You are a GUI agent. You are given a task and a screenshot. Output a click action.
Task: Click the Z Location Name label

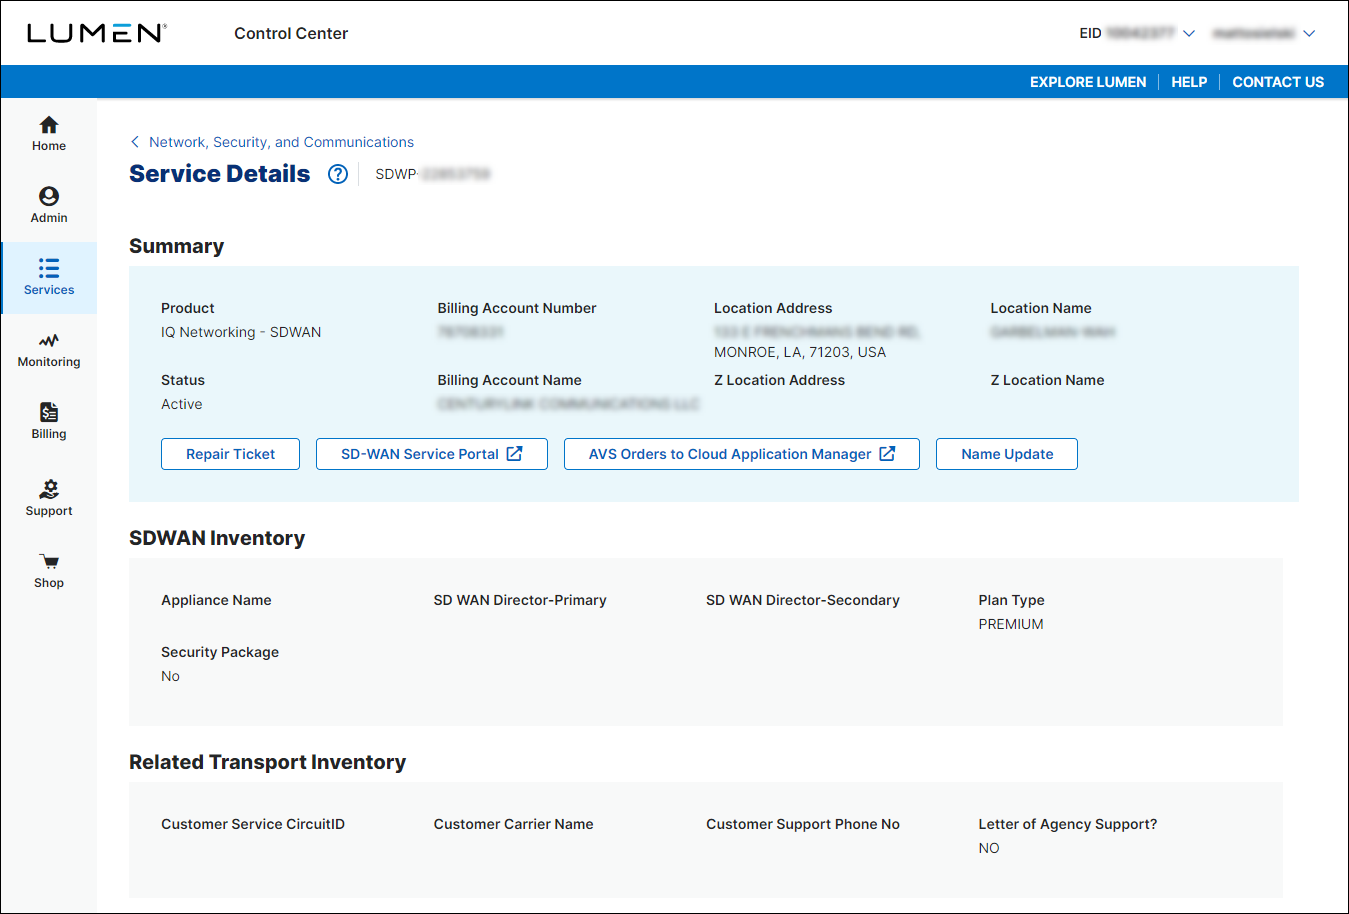(1048, 380)
